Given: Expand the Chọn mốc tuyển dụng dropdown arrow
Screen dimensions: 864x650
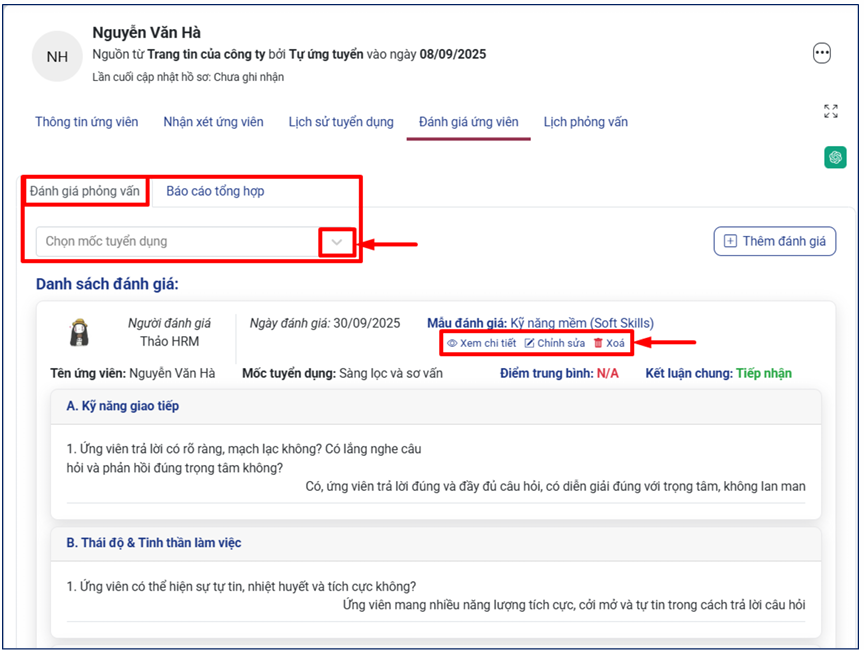Looking at the screenshot, I should pyautogui.click(x=337, y=242).
